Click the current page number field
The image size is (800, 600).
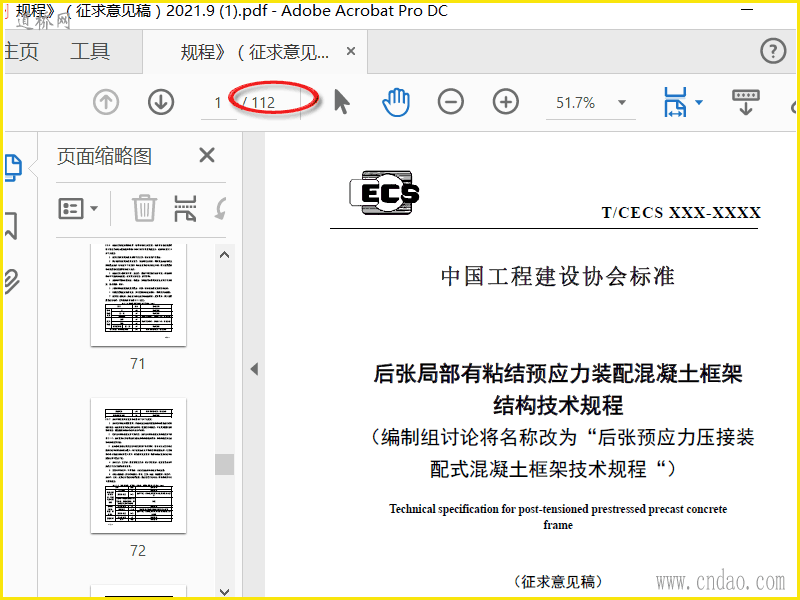click(218, 103)
